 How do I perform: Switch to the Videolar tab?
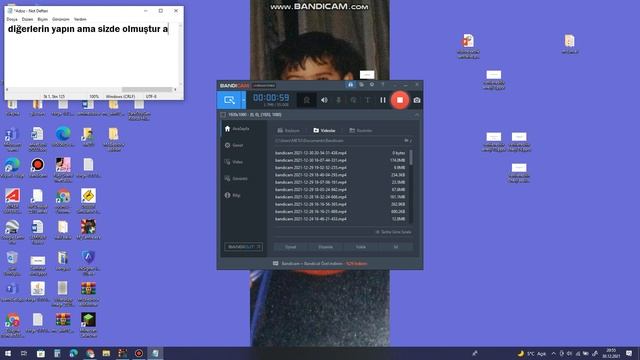click(x=324, y=131)
